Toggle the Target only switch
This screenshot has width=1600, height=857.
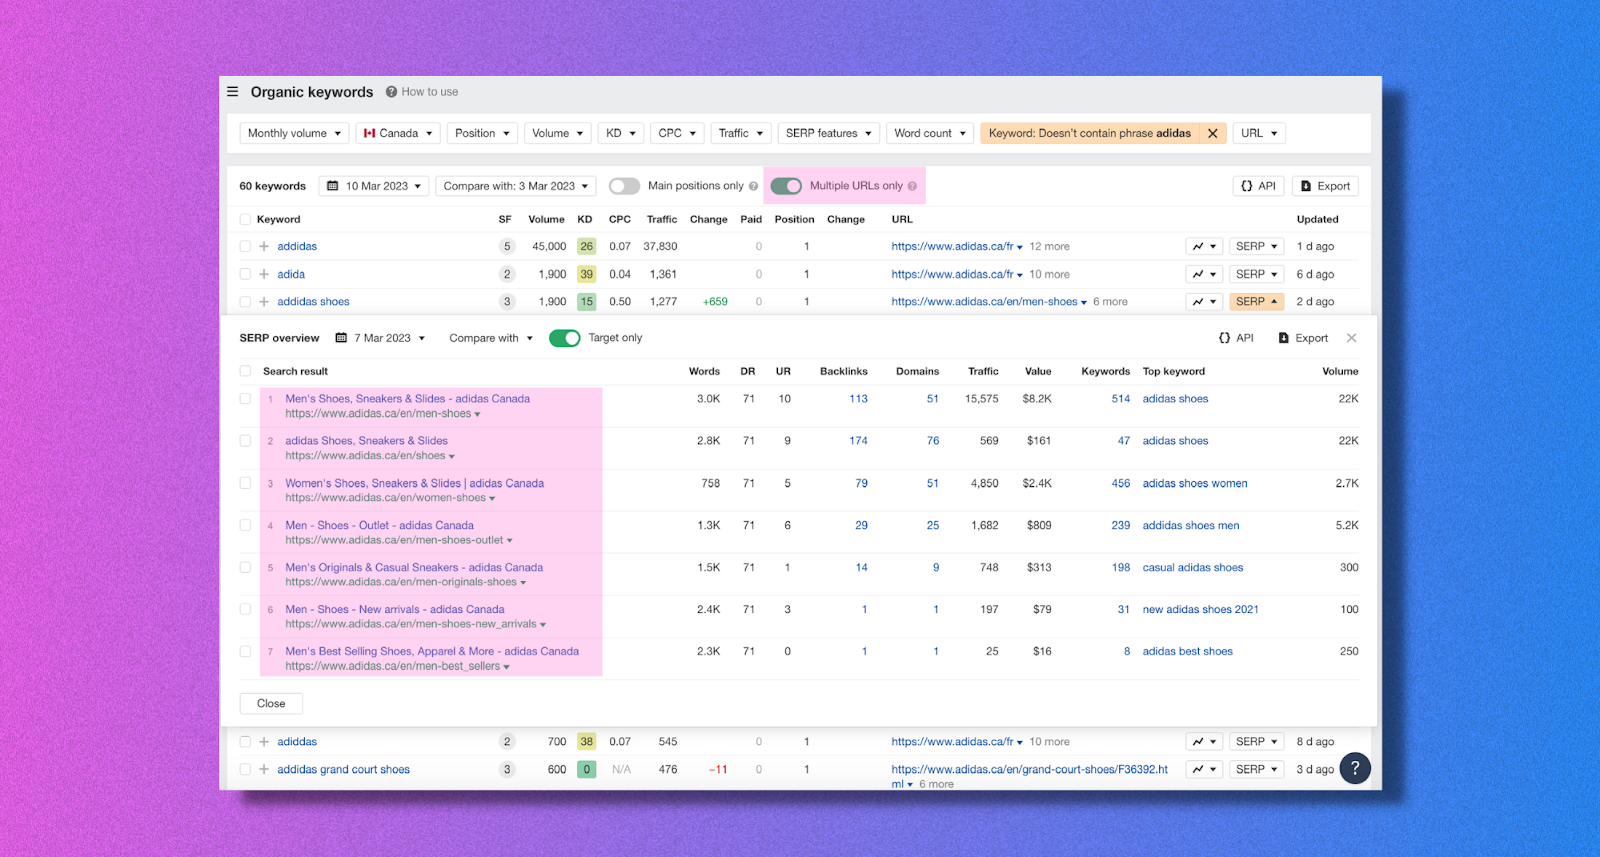[564, 338]
